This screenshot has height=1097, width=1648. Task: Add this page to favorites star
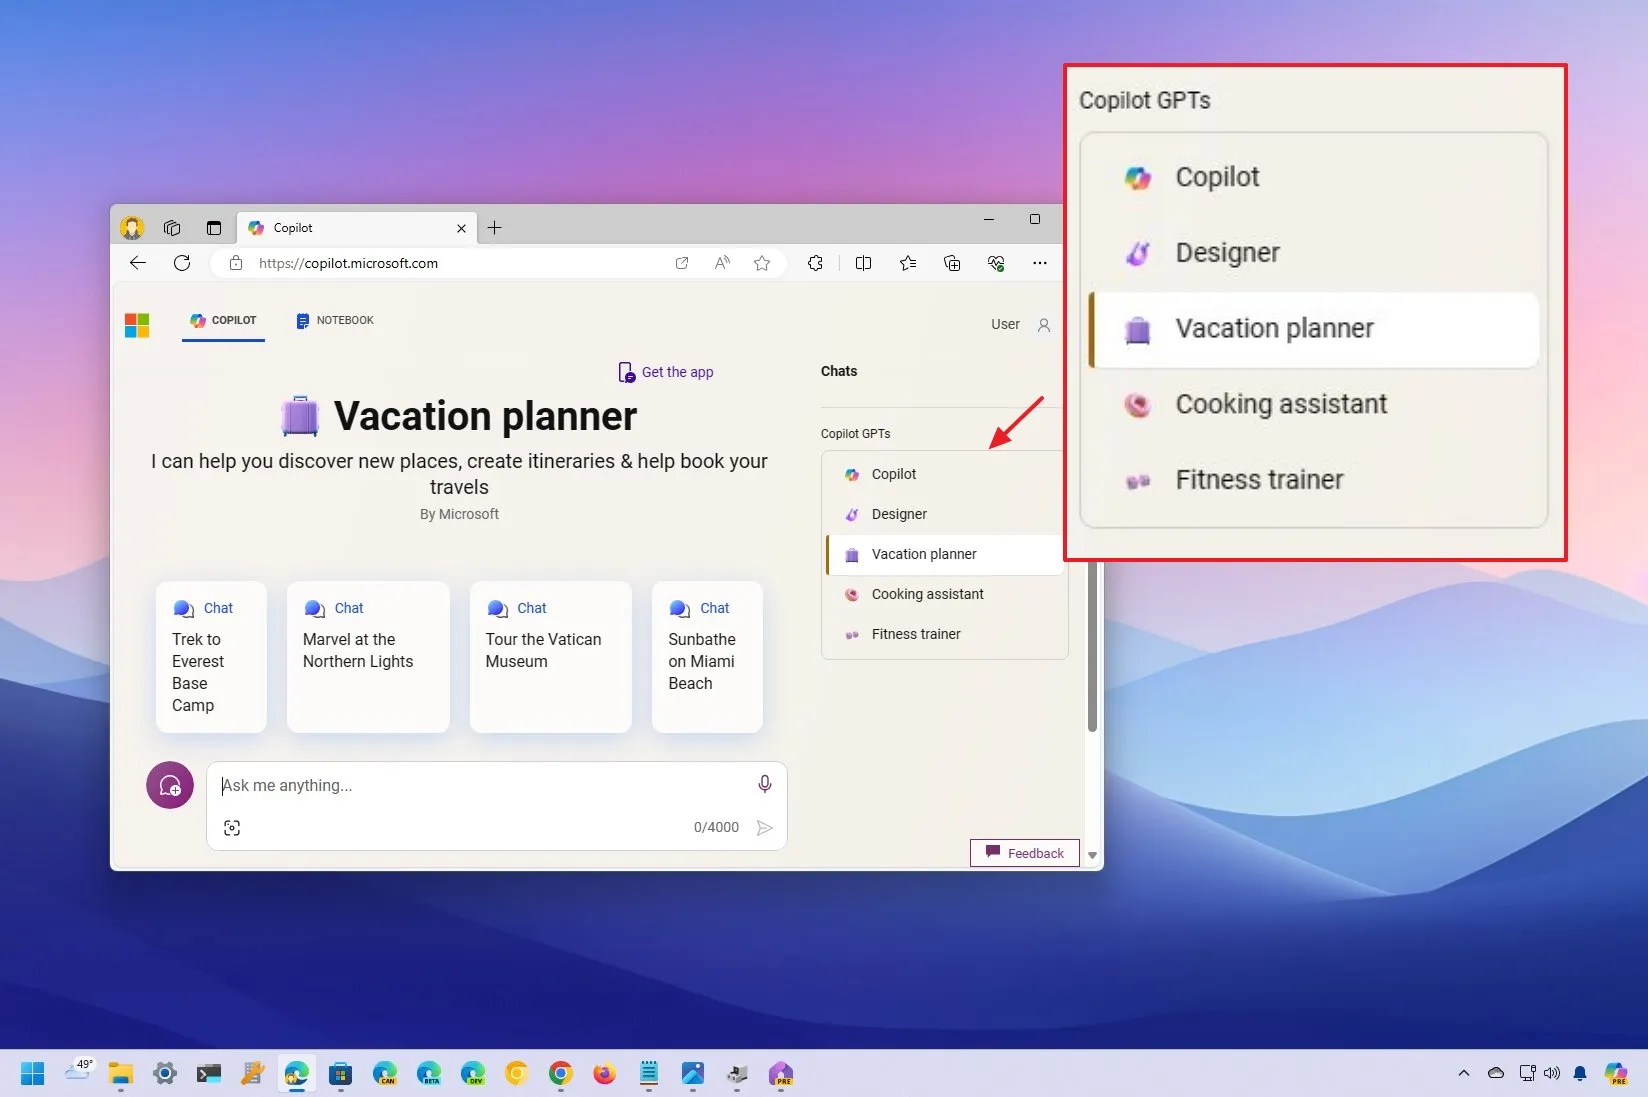point(762,263)
